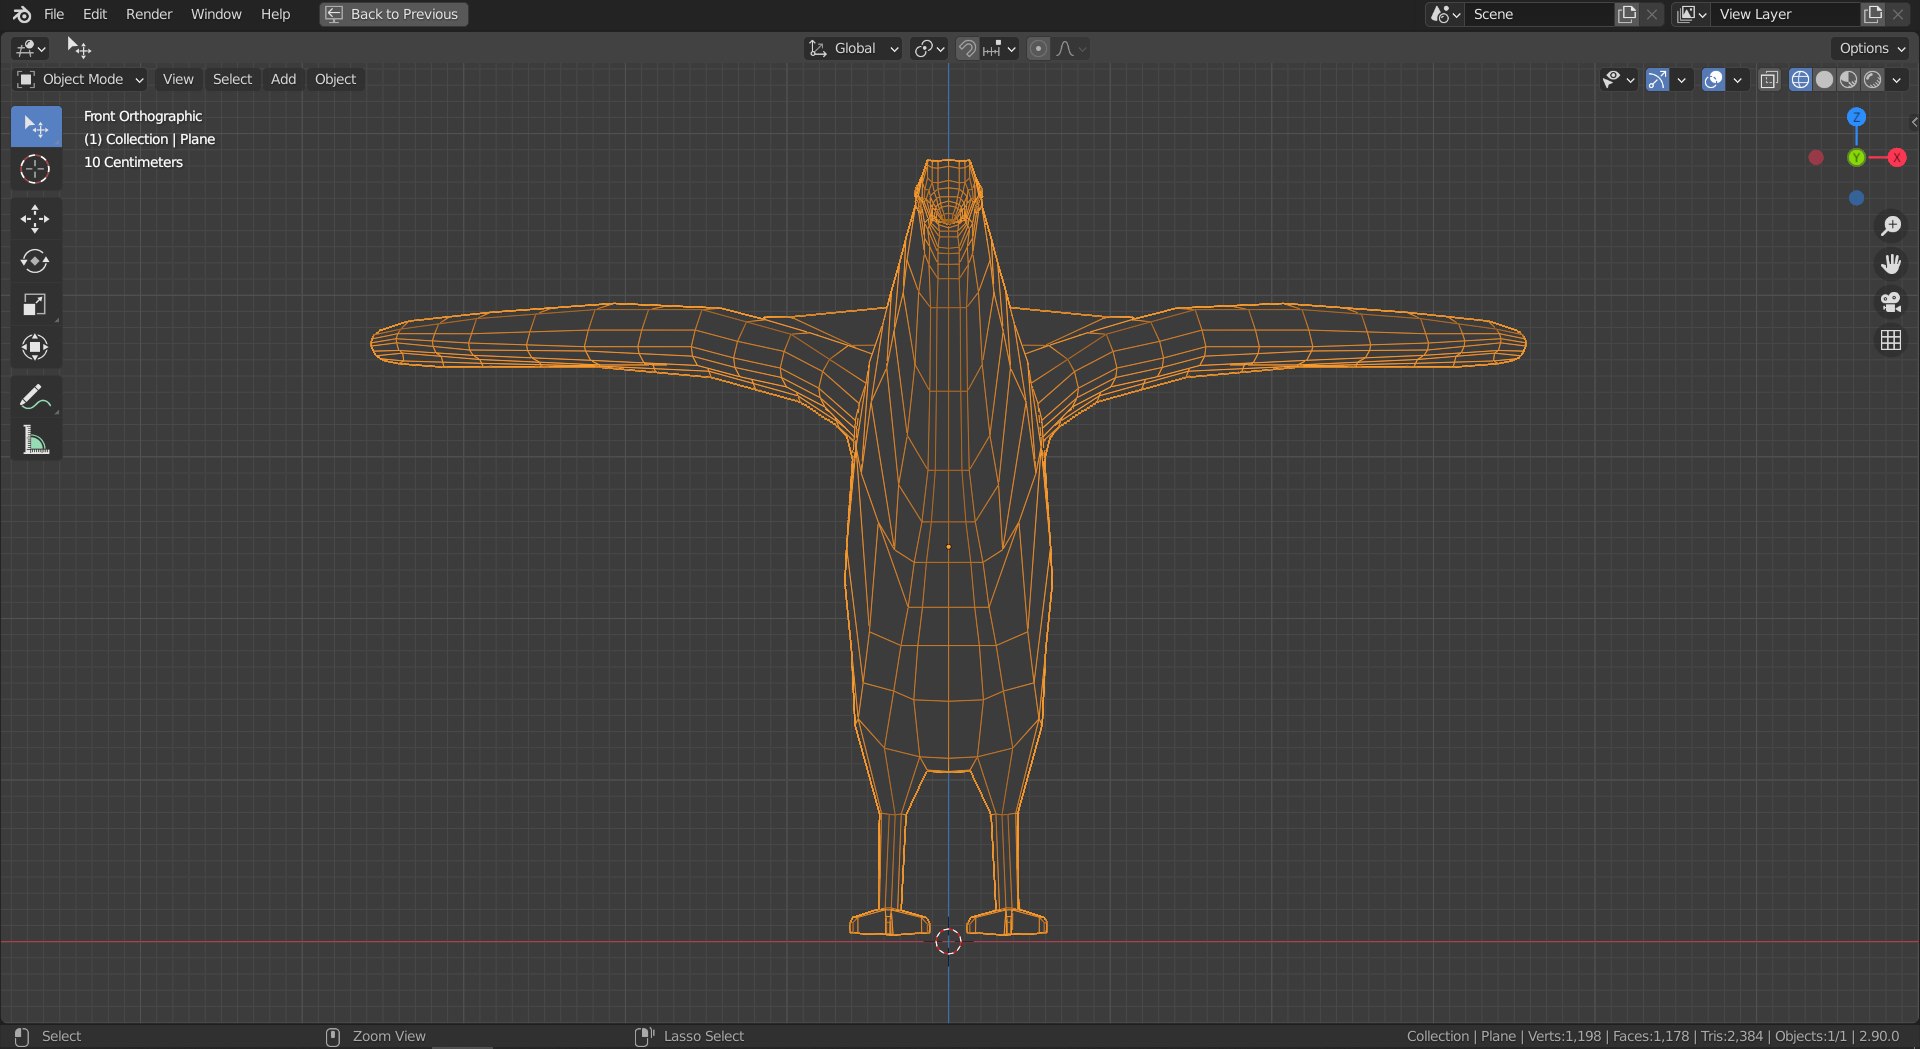Viewport: 1920px width, 1049px height.
Task: Click the 3D cursor at the feet
Action: 948,941
